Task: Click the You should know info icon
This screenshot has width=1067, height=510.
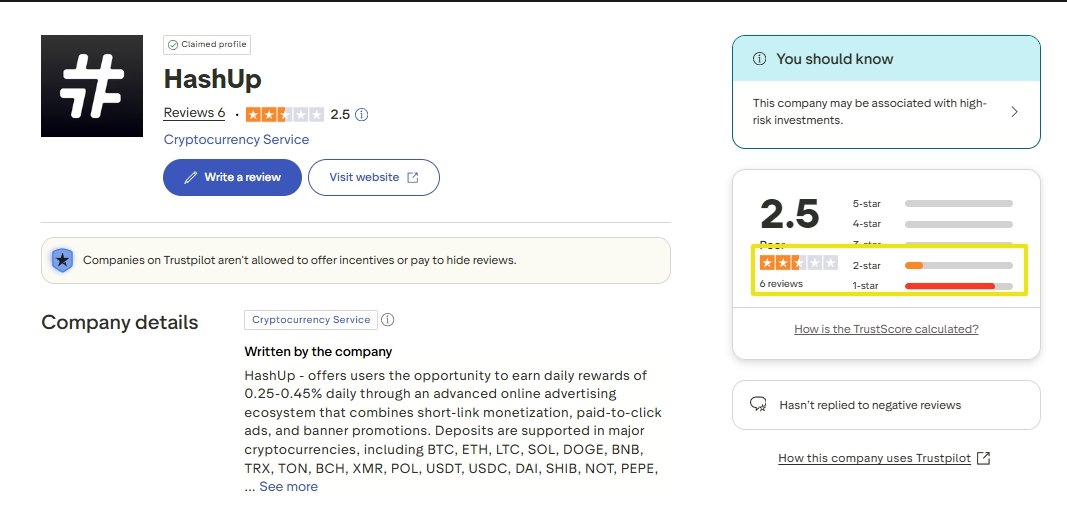Action: (760, 59)
